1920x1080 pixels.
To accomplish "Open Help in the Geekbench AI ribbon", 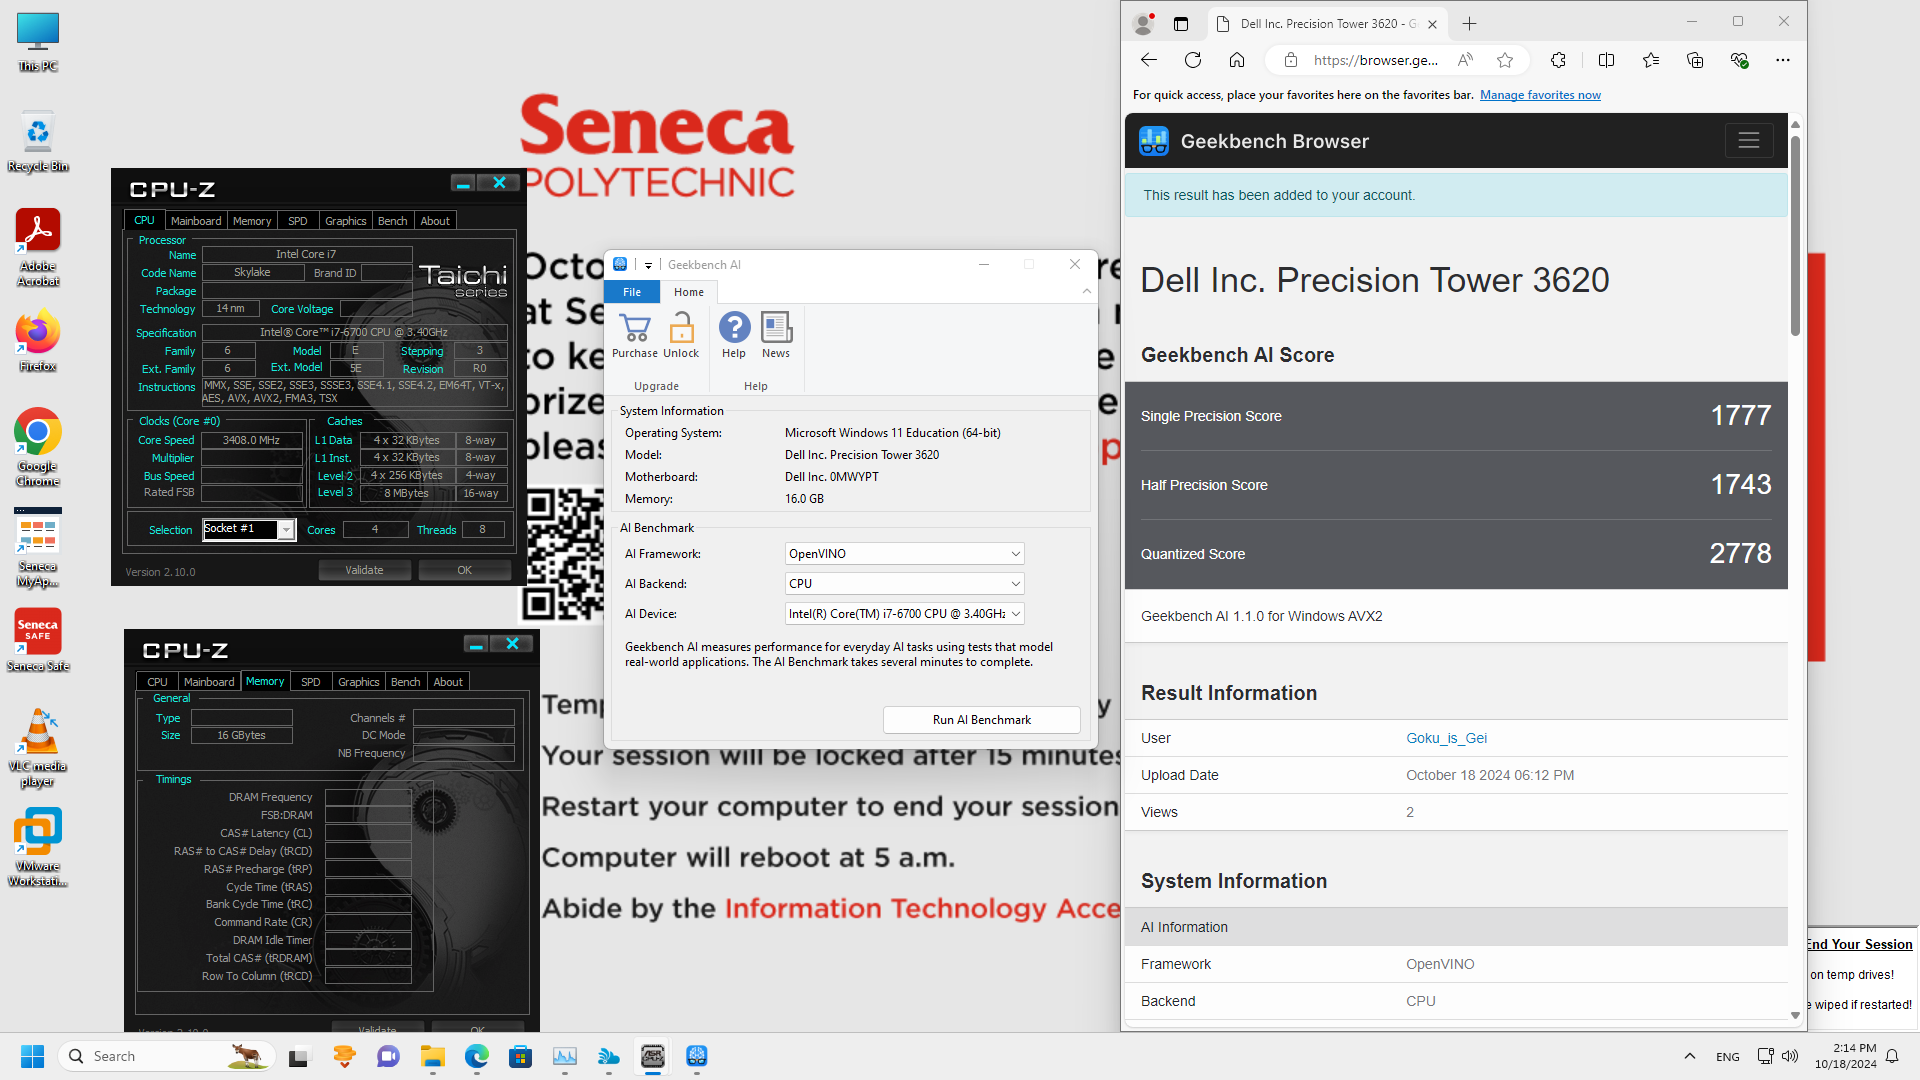I will click(x=734, y=336).
